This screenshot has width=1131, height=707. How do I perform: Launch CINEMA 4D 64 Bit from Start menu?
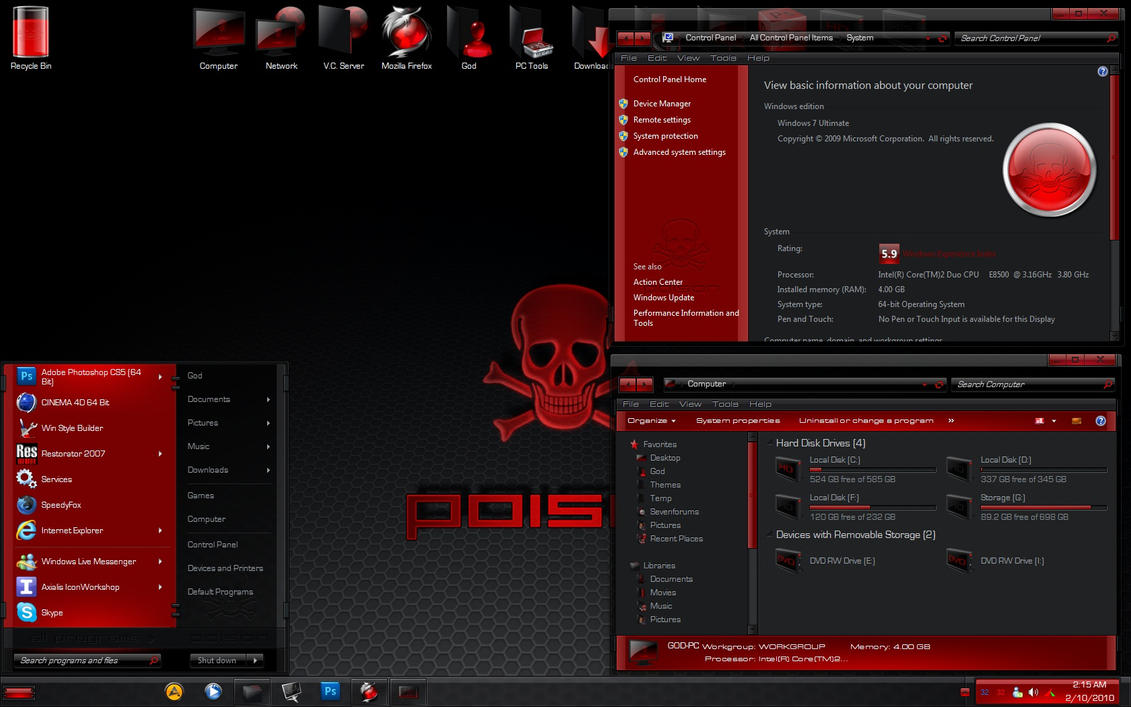[90, 403]
